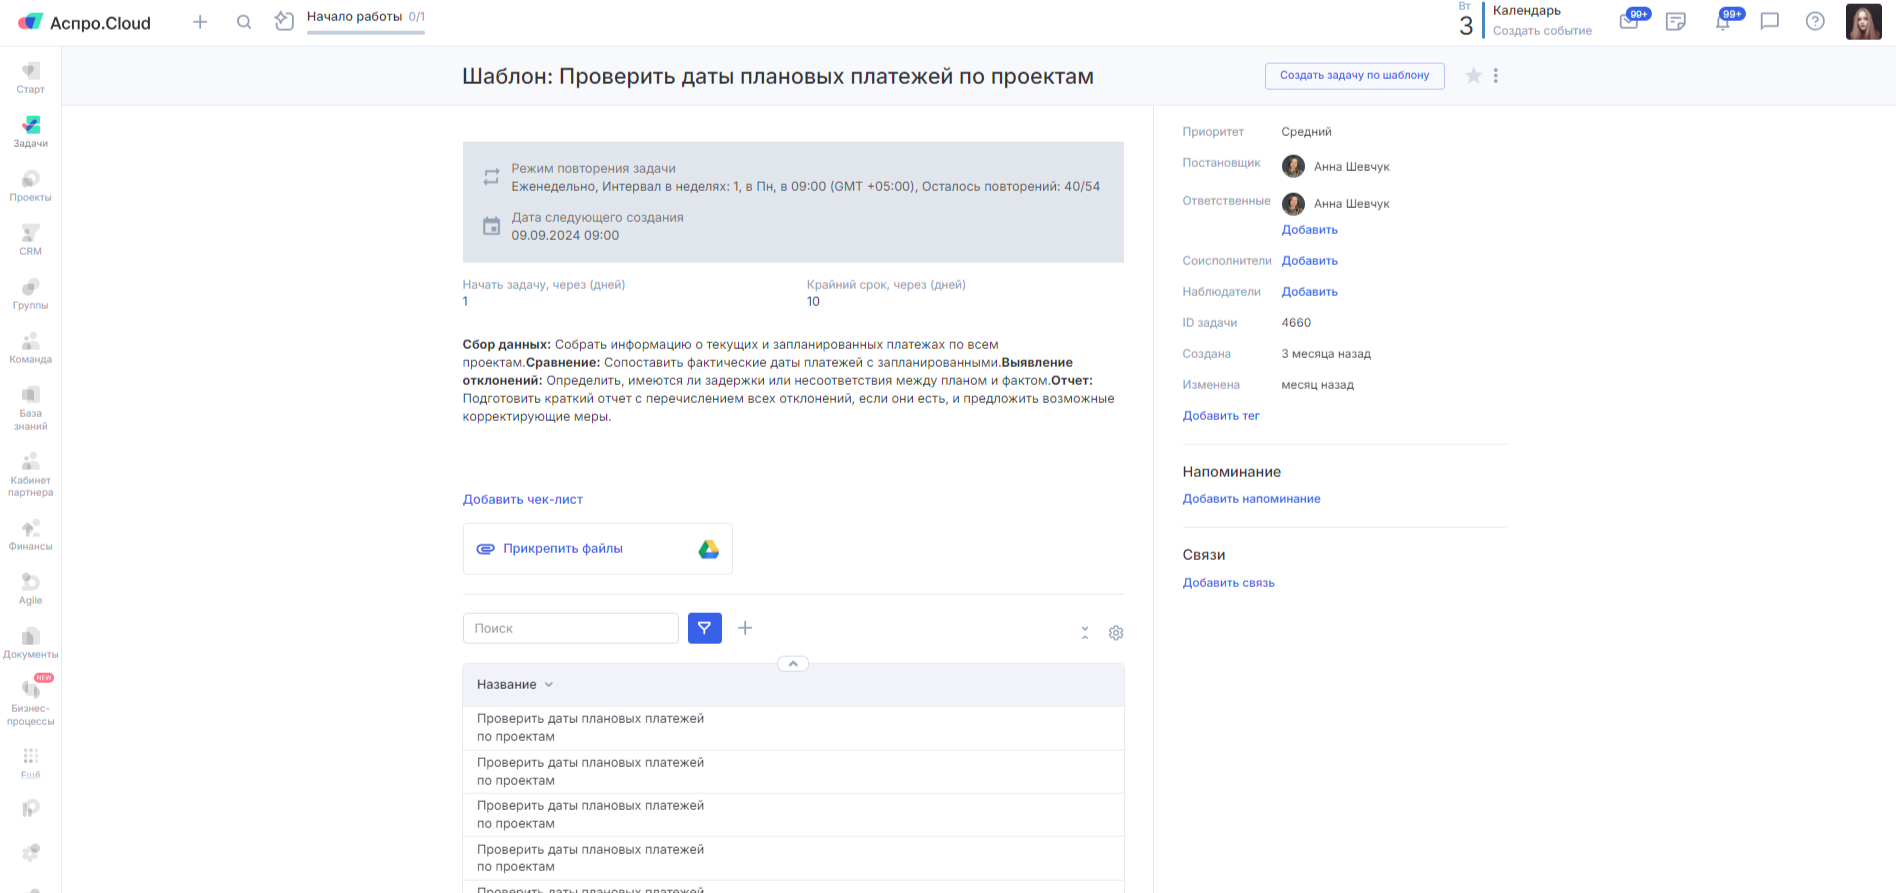The image size is (1896, 893).
Task: Click the blue filter button
Action: tap(705, 628)
